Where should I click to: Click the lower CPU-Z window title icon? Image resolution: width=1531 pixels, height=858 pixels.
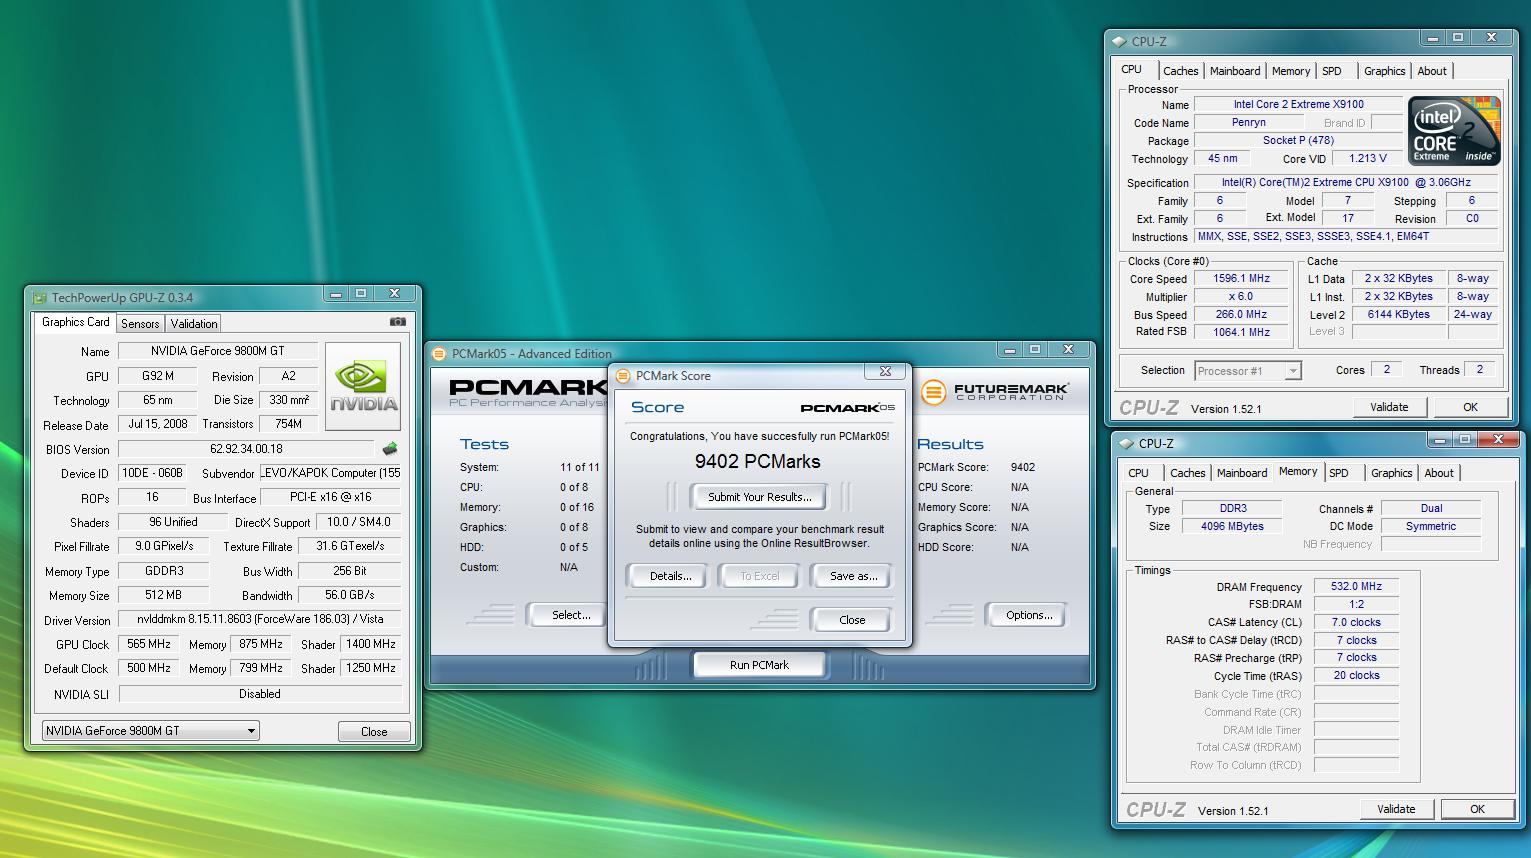pyautogui.click(x=1126, y=444)
